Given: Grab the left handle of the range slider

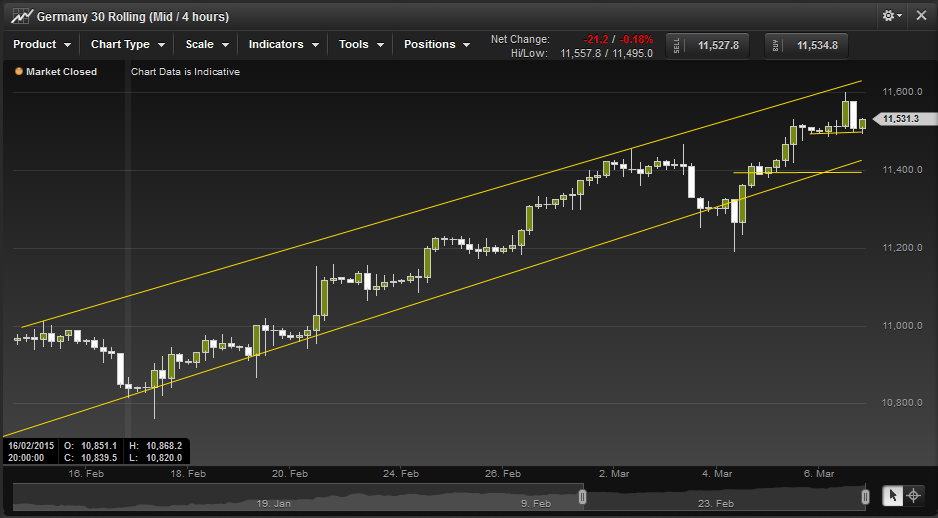Looking at the screenshot, I should [582, 497].
